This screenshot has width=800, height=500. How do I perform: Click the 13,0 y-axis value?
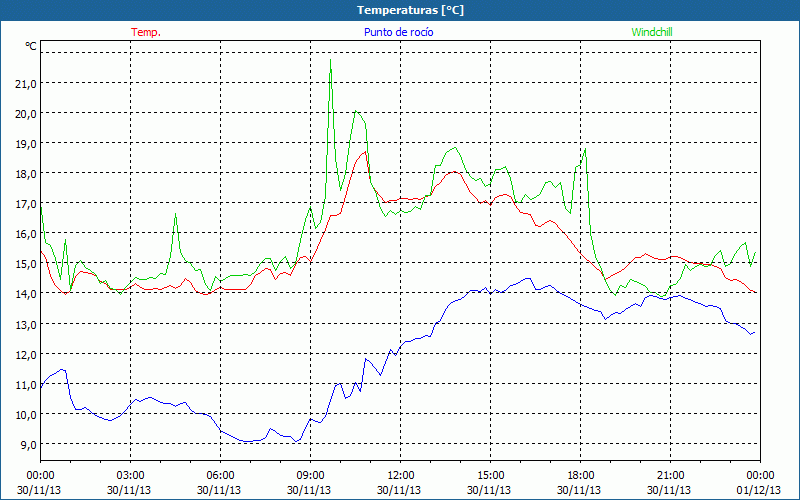(x=26, y=324)
